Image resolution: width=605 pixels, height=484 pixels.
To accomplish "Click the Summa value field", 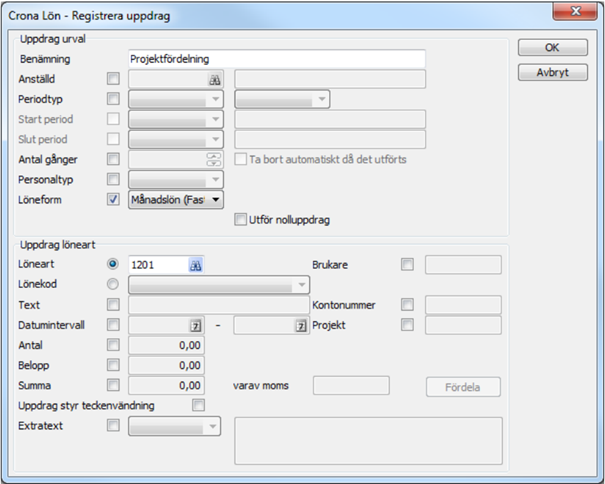I will (166, 386).
